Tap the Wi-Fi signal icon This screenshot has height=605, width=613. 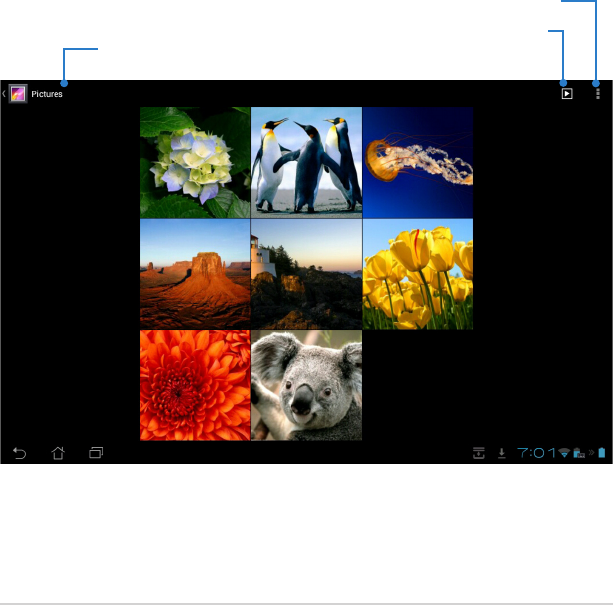coord(565,453)
